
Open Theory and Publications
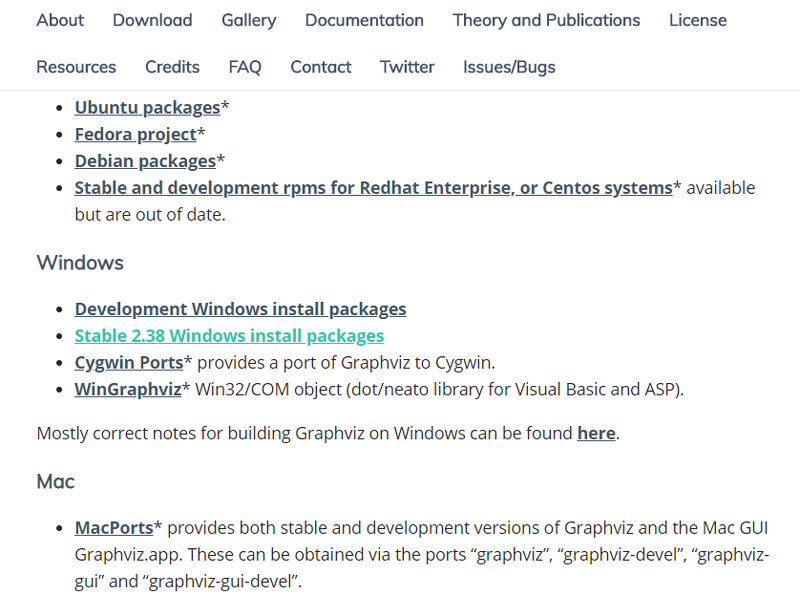tap(546, 20)
